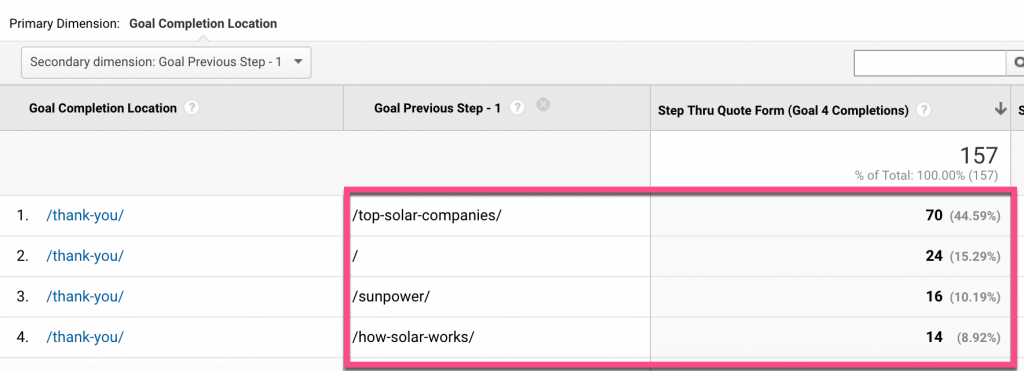
Task: Select /sunpower/ cell
Action: point(391,297)
